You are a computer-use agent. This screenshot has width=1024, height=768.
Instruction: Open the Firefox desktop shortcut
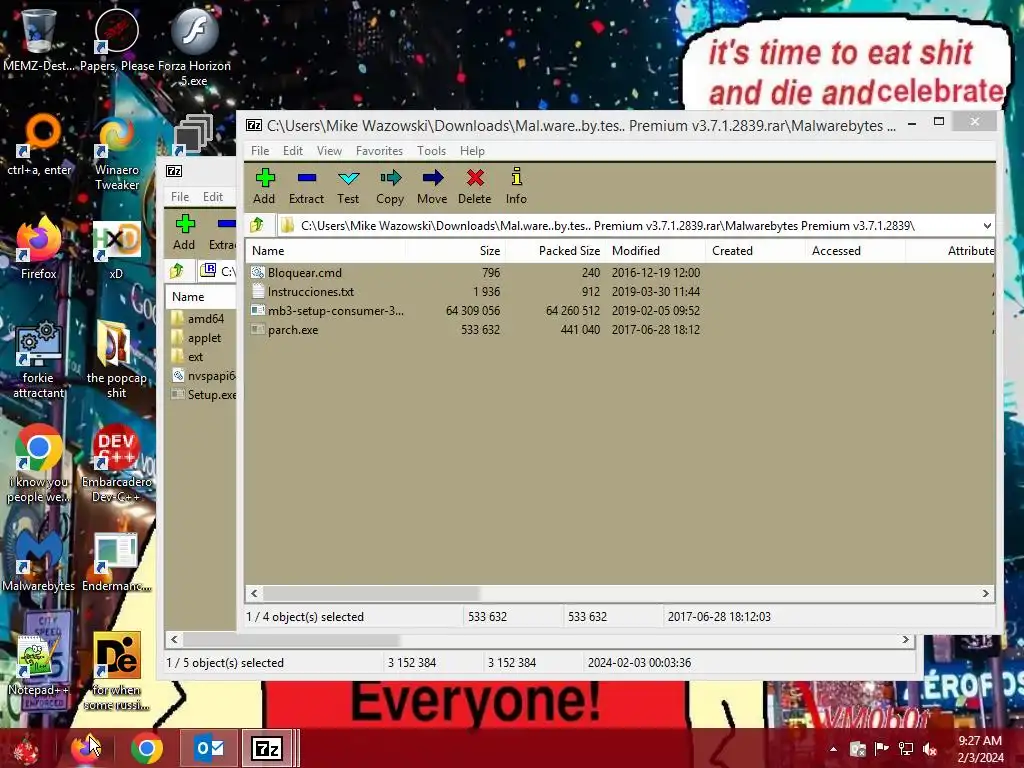tap(39, 248)
